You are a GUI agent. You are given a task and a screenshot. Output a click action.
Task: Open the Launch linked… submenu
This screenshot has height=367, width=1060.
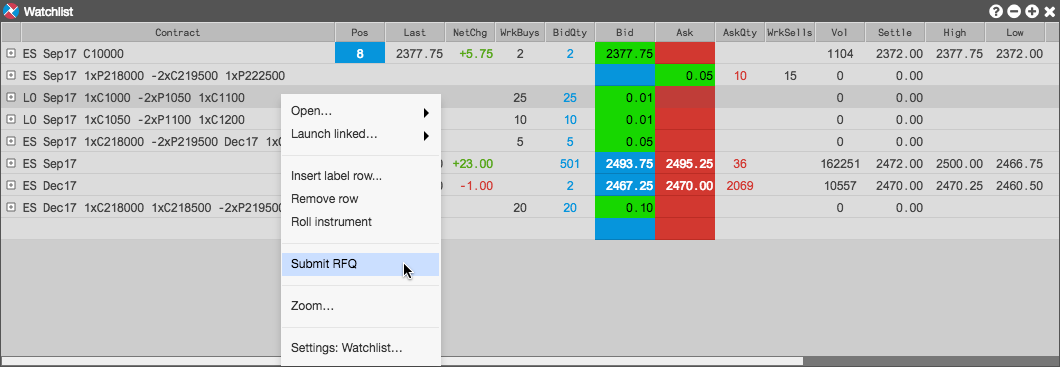[361, 134]
